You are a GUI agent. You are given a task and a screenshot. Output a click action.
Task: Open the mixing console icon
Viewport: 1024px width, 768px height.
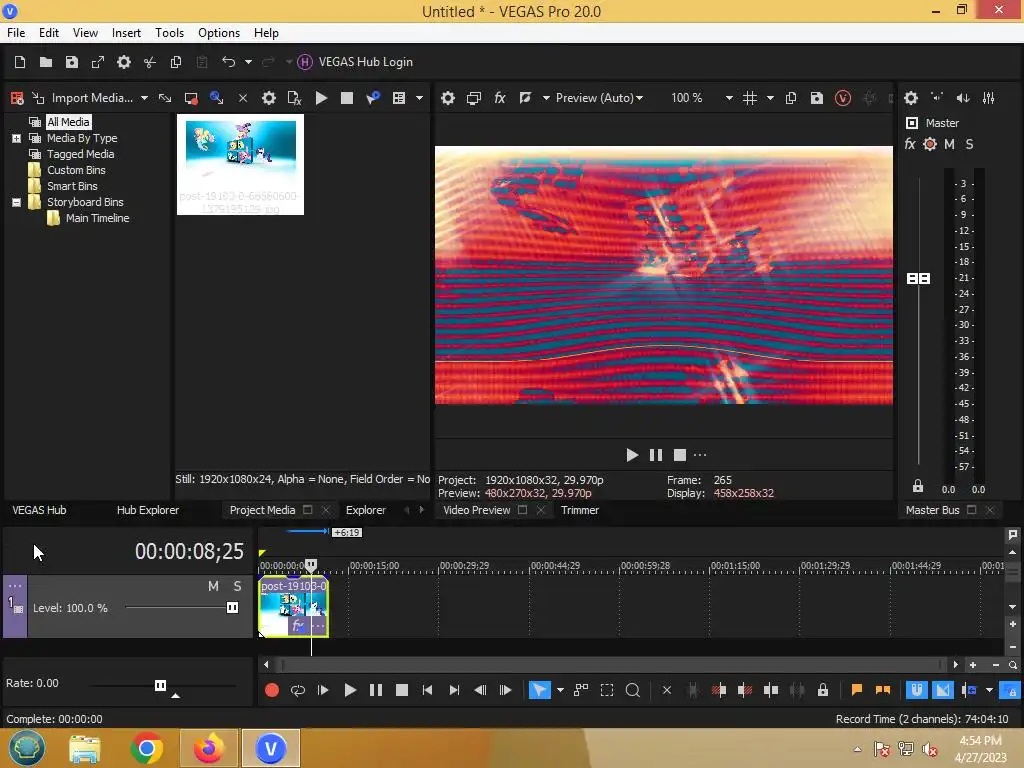pyautogui.click(x=989, y=98)
